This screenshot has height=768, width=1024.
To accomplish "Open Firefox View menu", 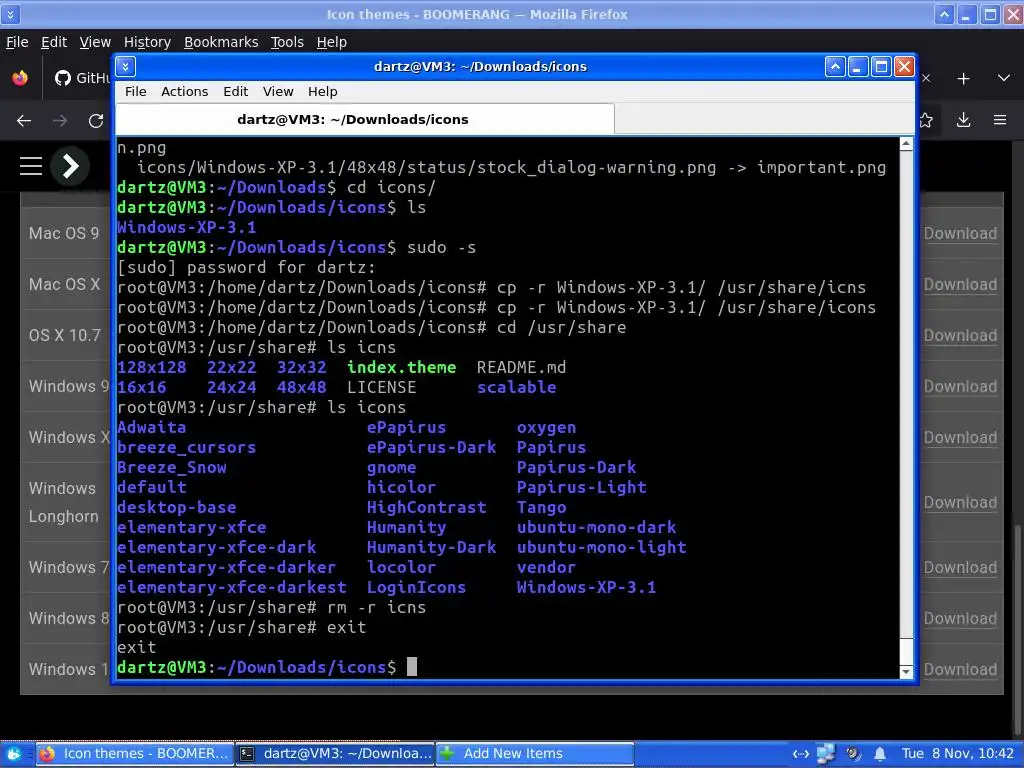I will tap(95, 42).
